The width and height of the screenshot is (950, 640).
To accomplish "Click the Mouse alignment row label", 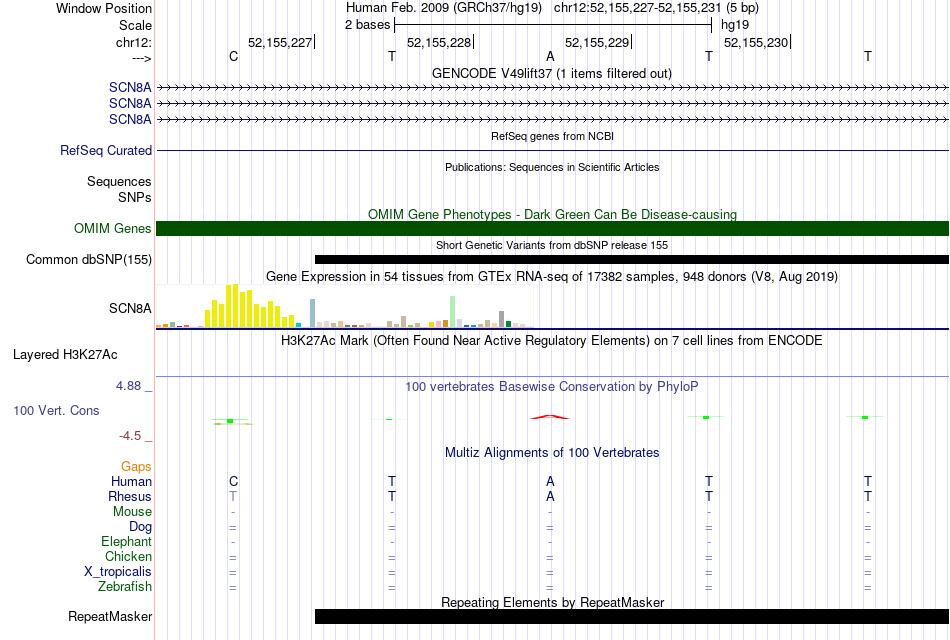I will (132, 512).
